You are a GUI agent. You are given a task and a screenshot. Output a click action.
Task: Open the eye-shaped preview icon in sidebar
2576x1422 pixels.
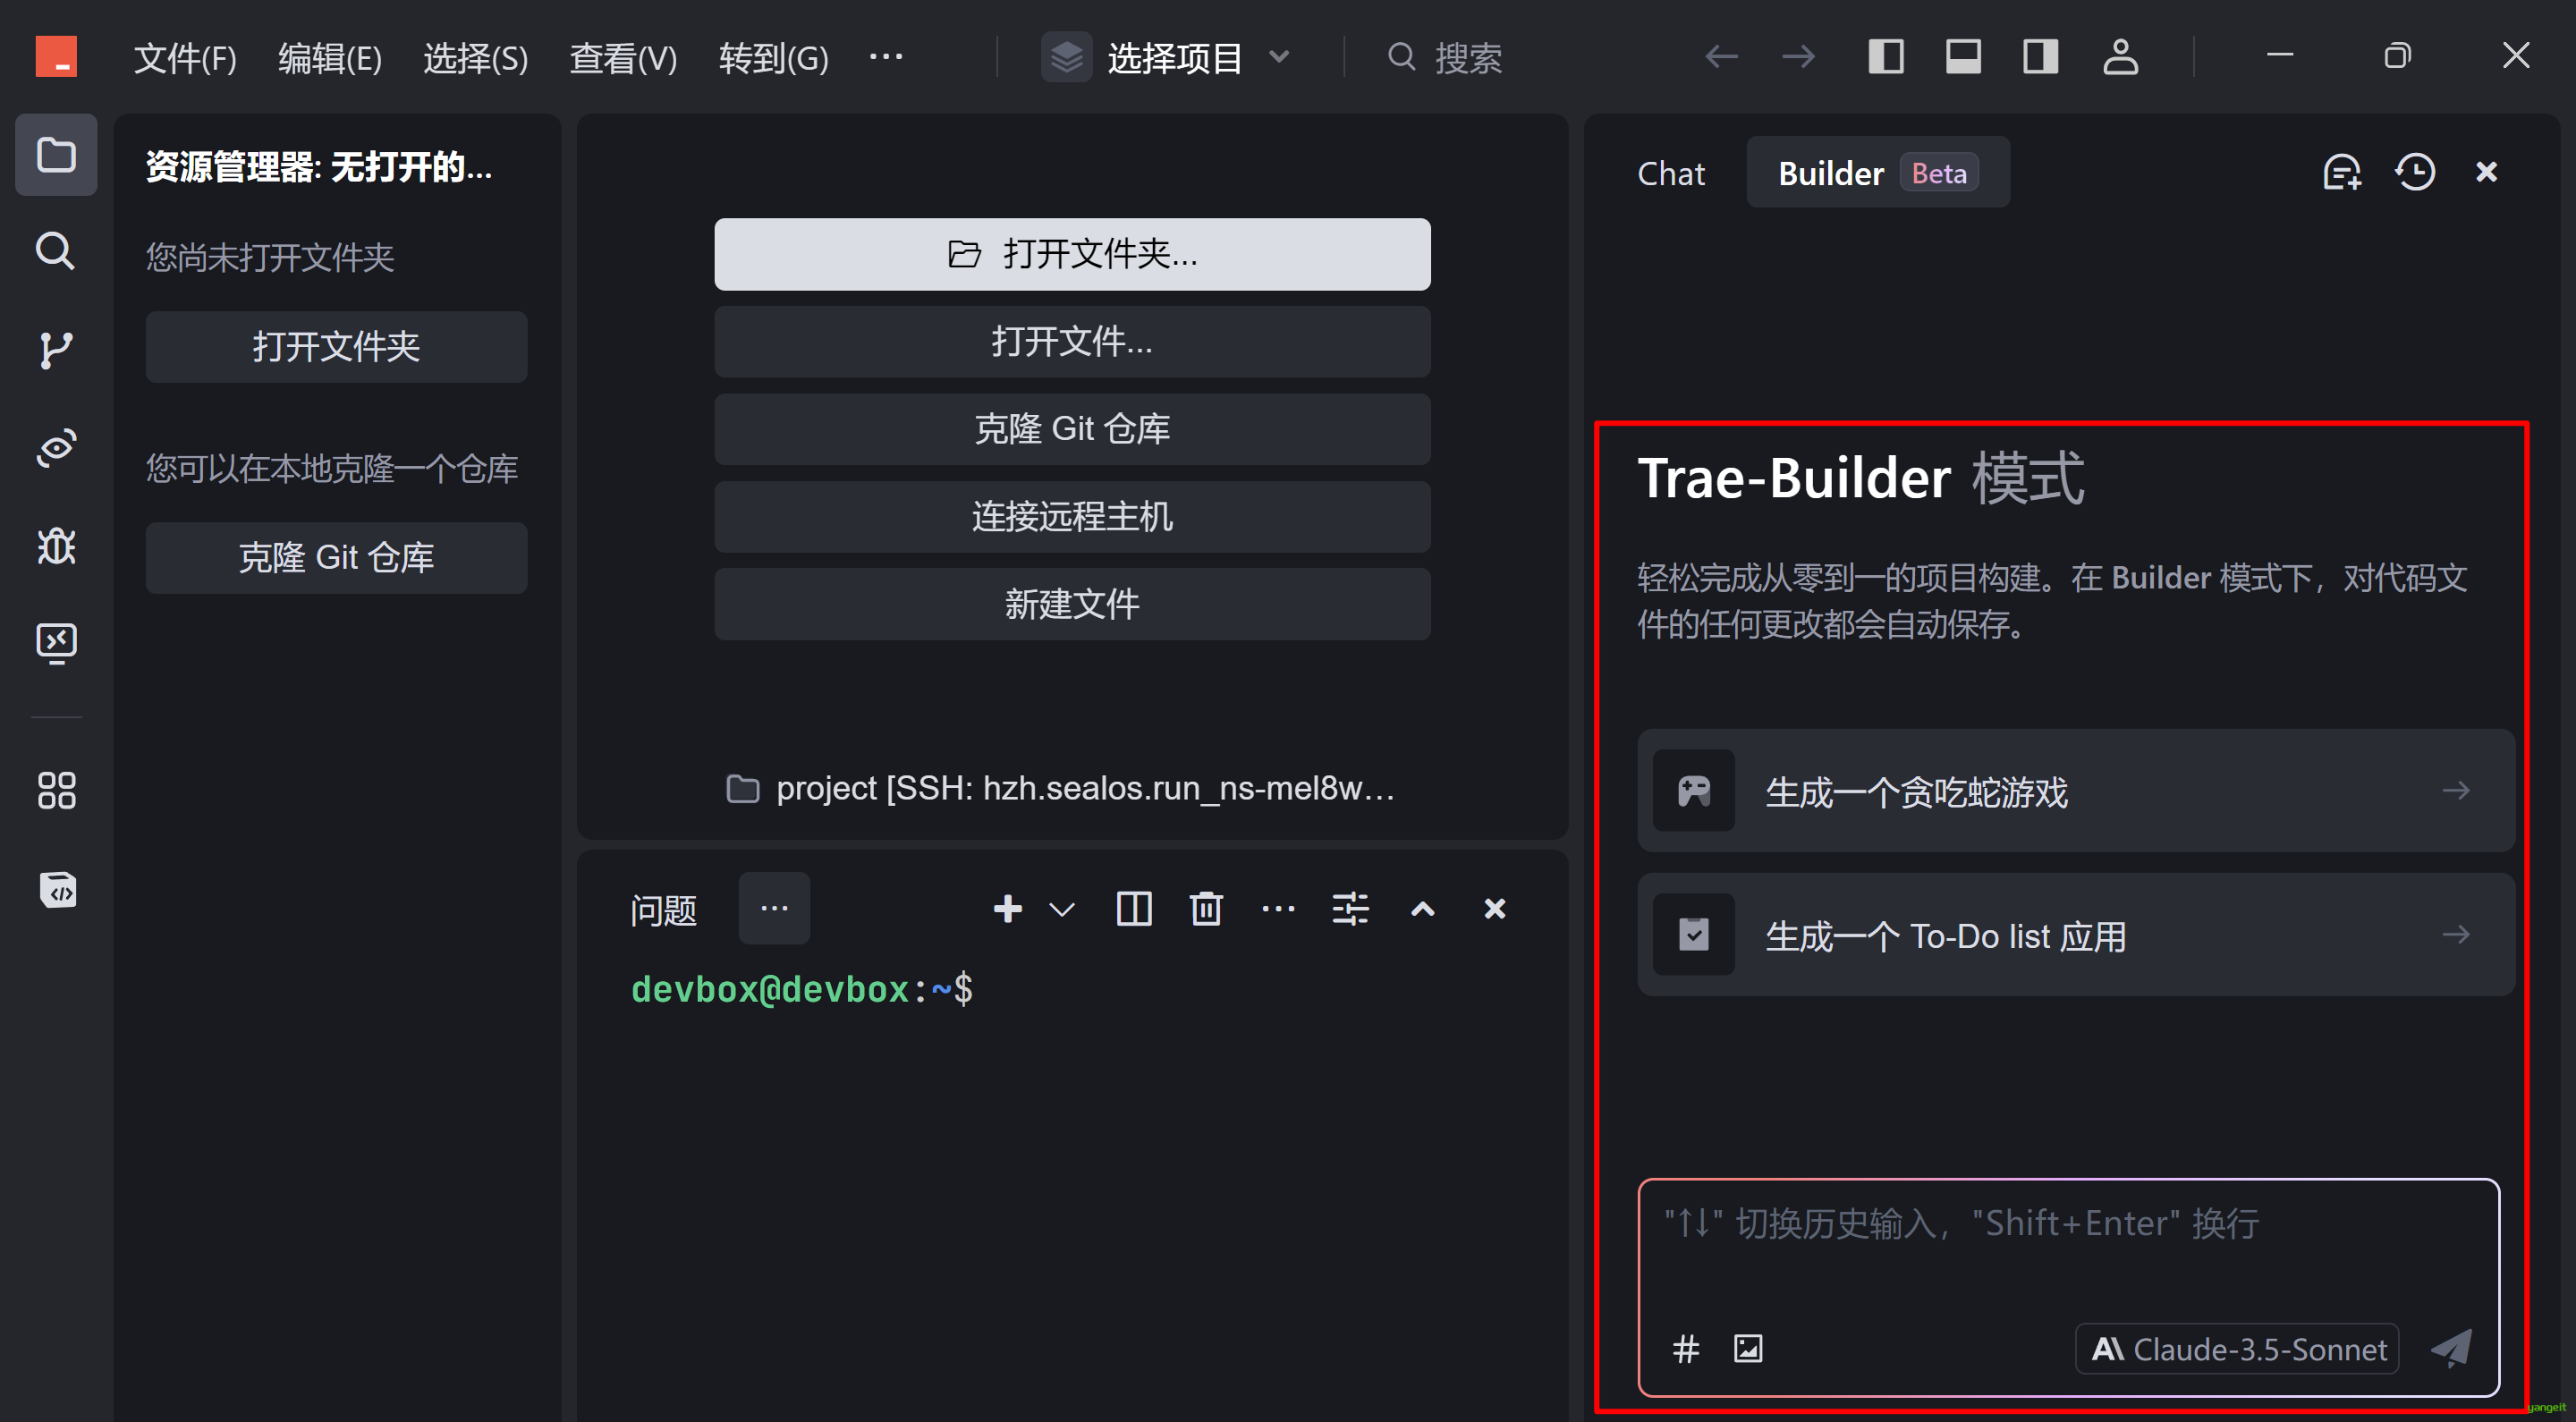click(x=56, y=447)
